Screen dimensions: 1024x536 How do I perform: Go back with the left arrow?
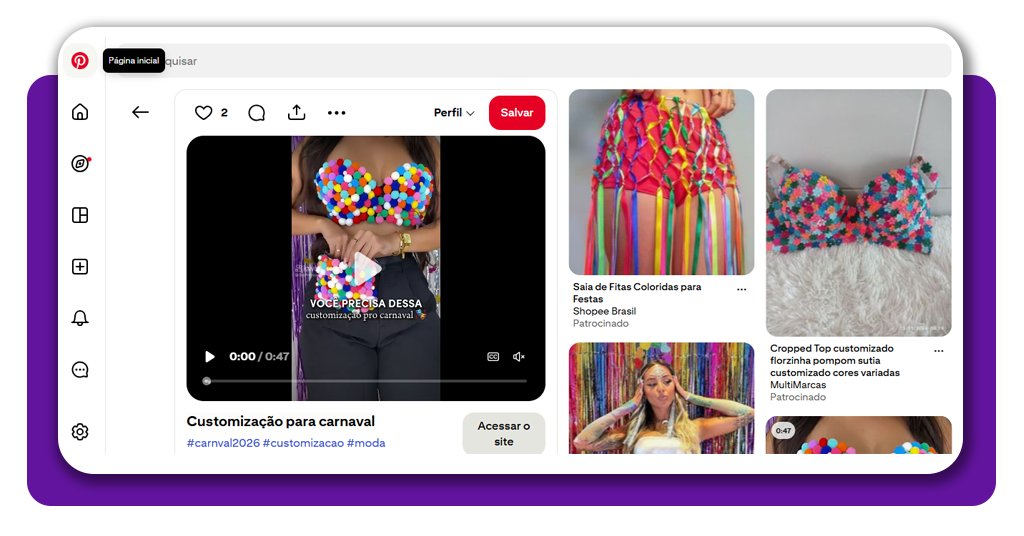[140, 112]
